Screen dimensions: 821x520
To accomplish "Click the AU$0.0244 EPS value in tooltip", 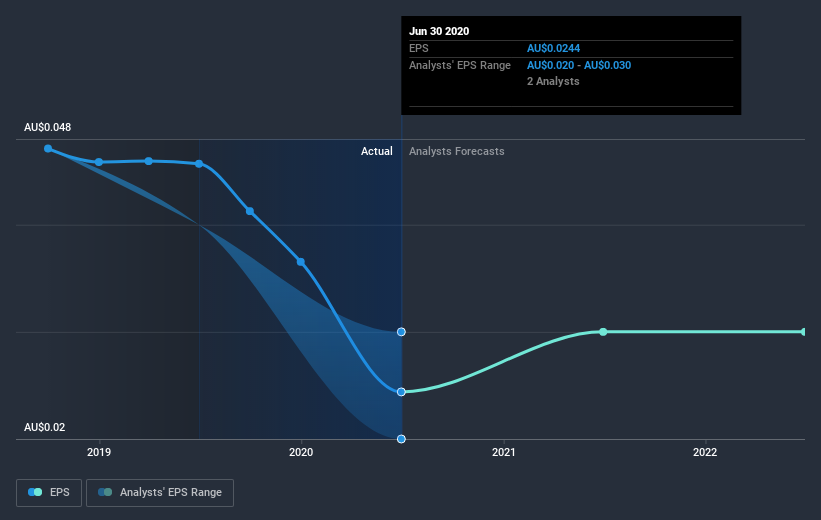I will tap(553, 48).
